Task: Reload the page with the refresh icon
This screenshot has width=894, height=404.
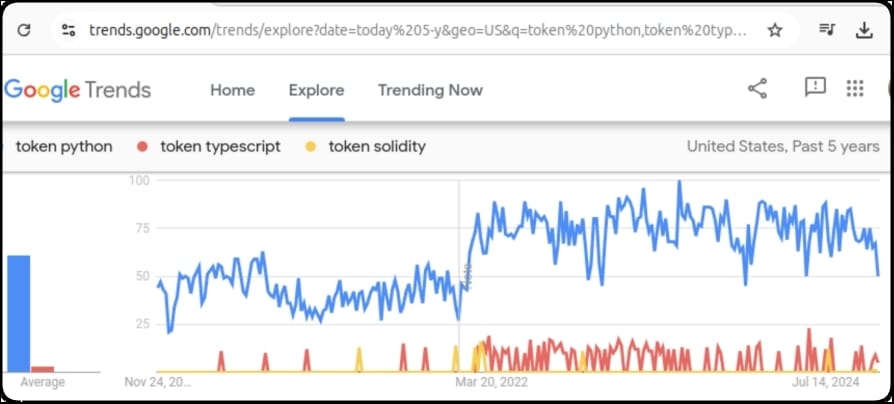Action: click(24, 30)
